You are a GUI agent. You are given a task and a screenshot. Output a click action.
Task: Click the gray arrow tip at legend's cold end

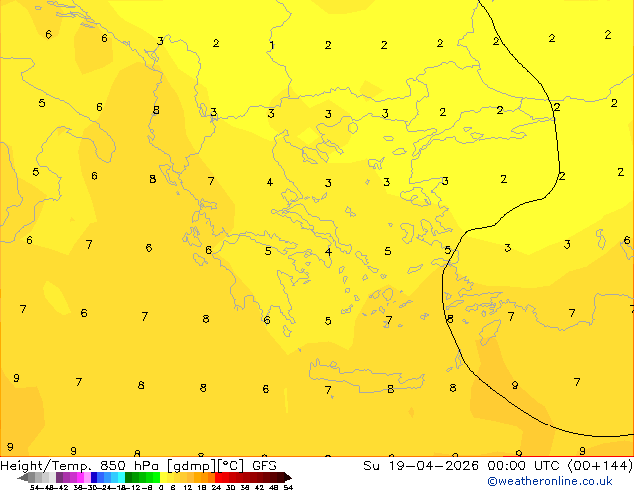[x=23, y=477]
